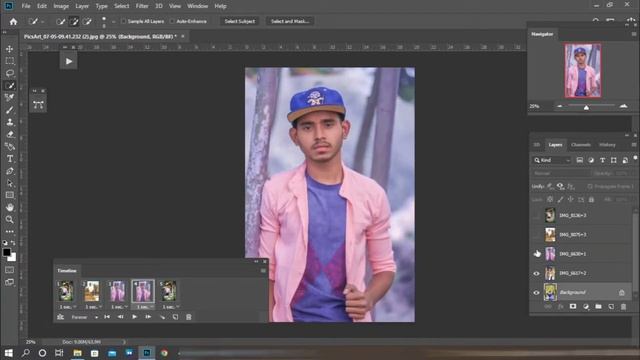
Task: Choose New Selection brush mode
Action: click(x=60, y=22)
